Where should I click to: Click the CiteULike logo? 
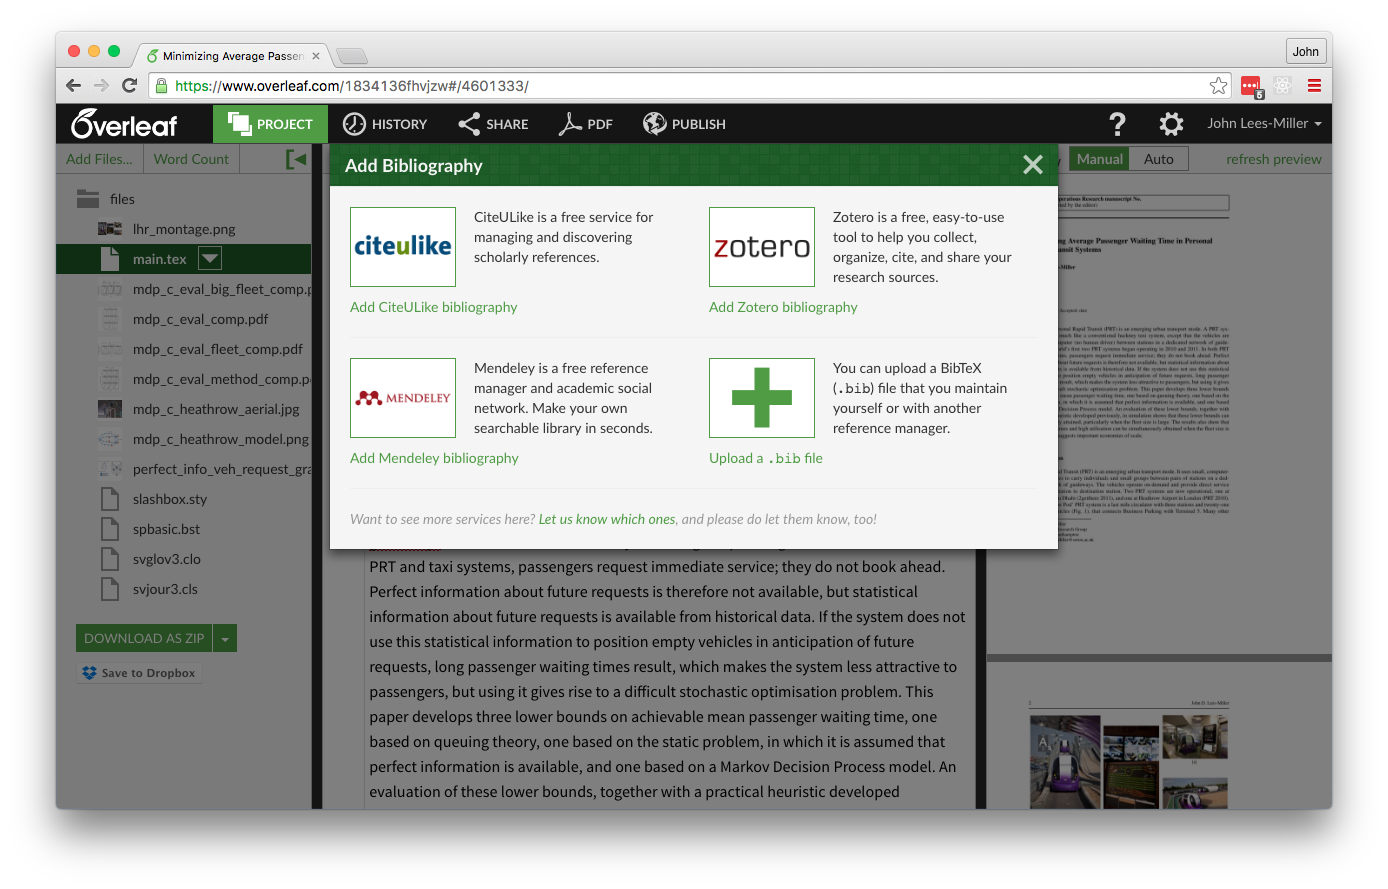(x=403, y=247)
